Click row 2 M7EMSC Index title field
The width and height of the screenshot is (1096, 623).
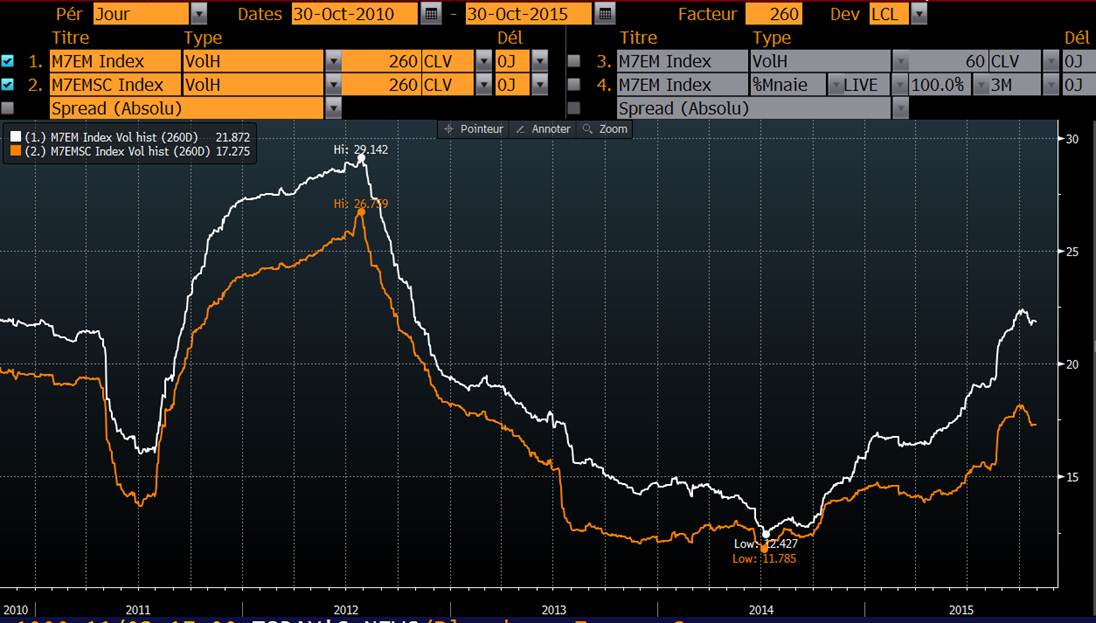[115, 85]
